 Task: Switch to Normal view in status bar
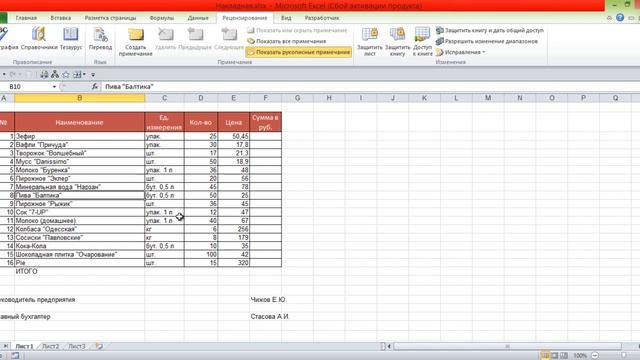click(545, 356)
